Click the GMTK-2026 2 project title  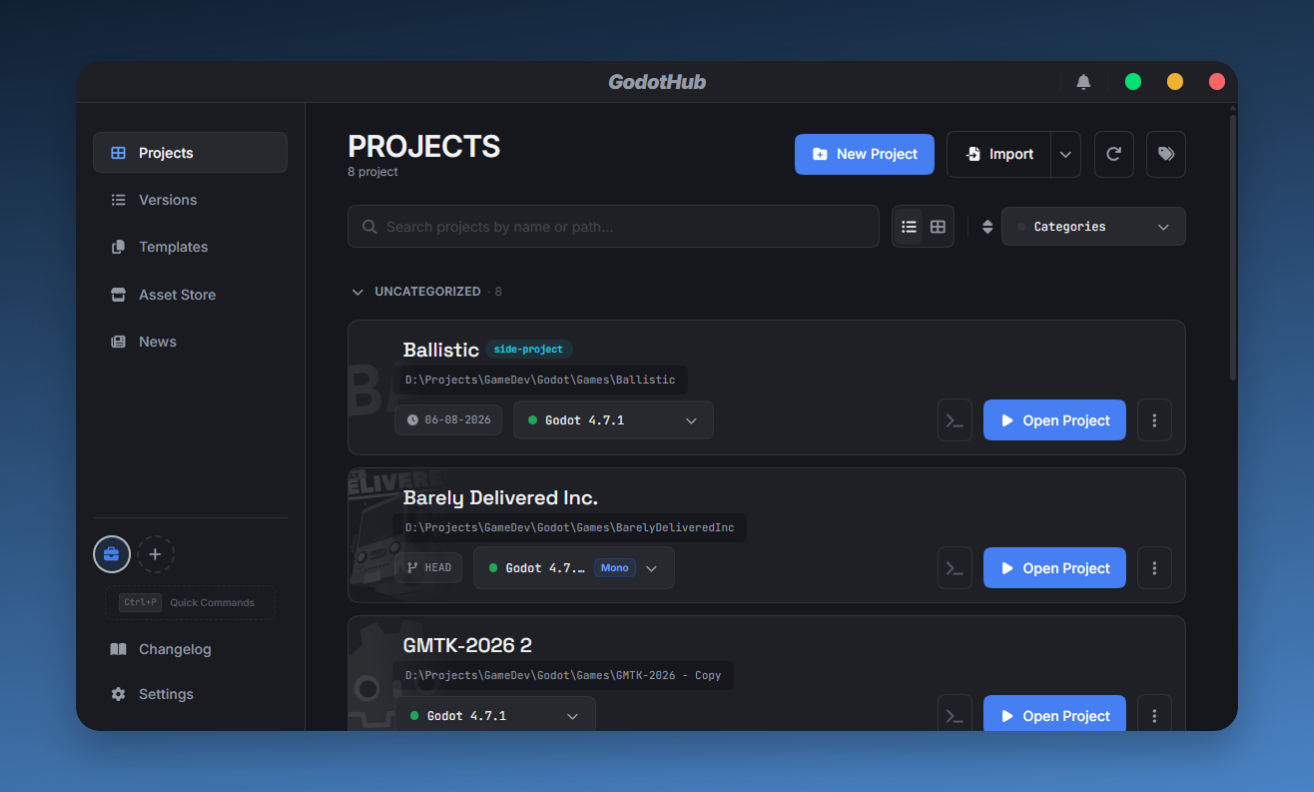[x=467, y=645]
